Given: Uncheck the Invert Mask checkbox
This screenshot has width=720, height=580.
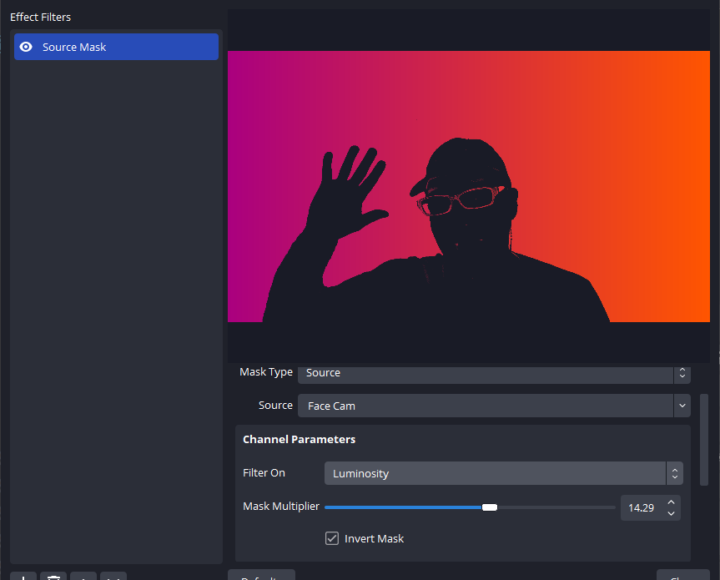Looking at the screenshot, I should pyautogui.click(x=332, y=539).
